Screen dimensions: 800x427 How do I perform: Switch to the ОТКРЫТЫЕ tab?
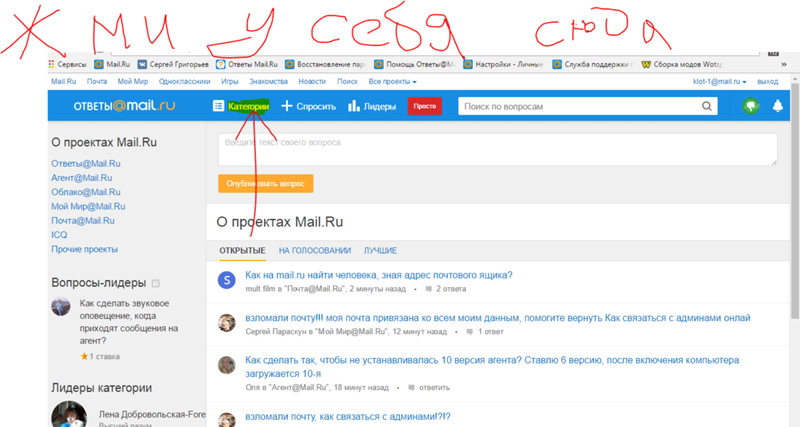[242, 250]
